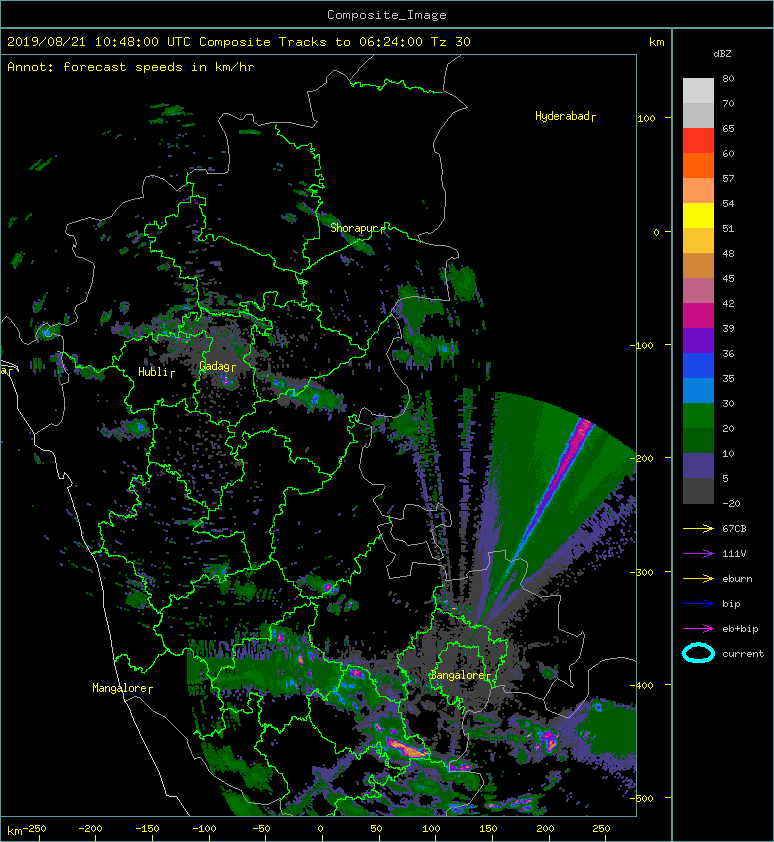Click the Composite_Image title text

coord(387,15)
